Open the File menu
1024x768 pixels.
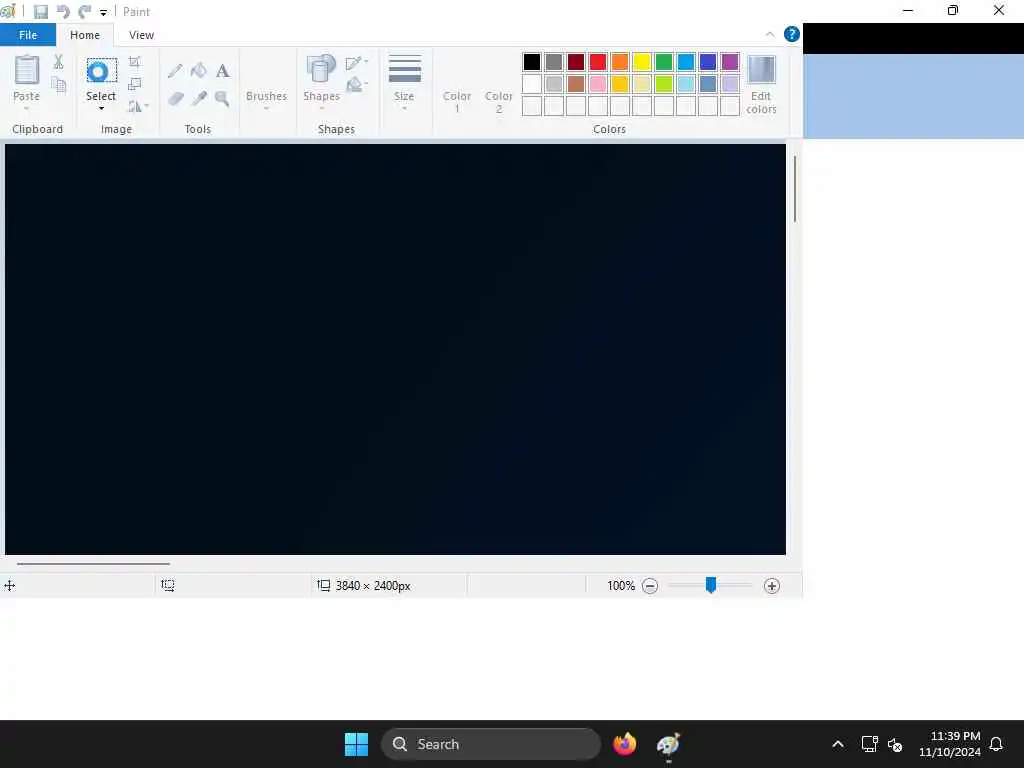coord(27,35)
